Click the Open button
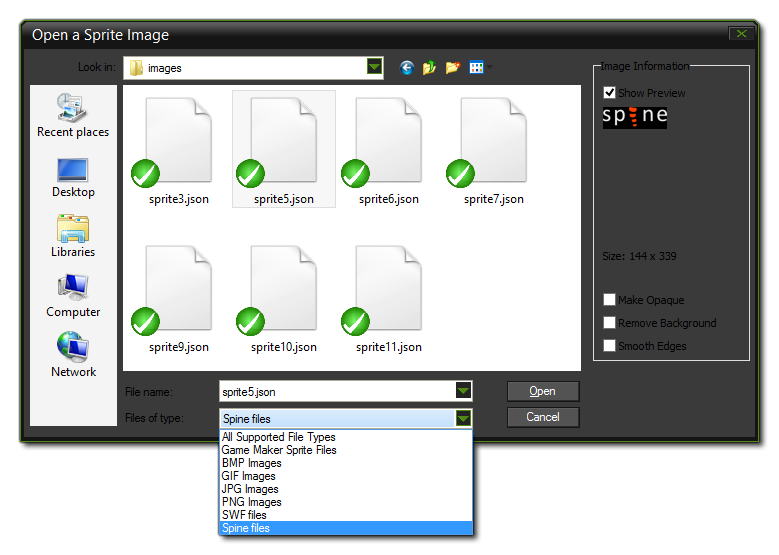779x555 pixels. 542,391
